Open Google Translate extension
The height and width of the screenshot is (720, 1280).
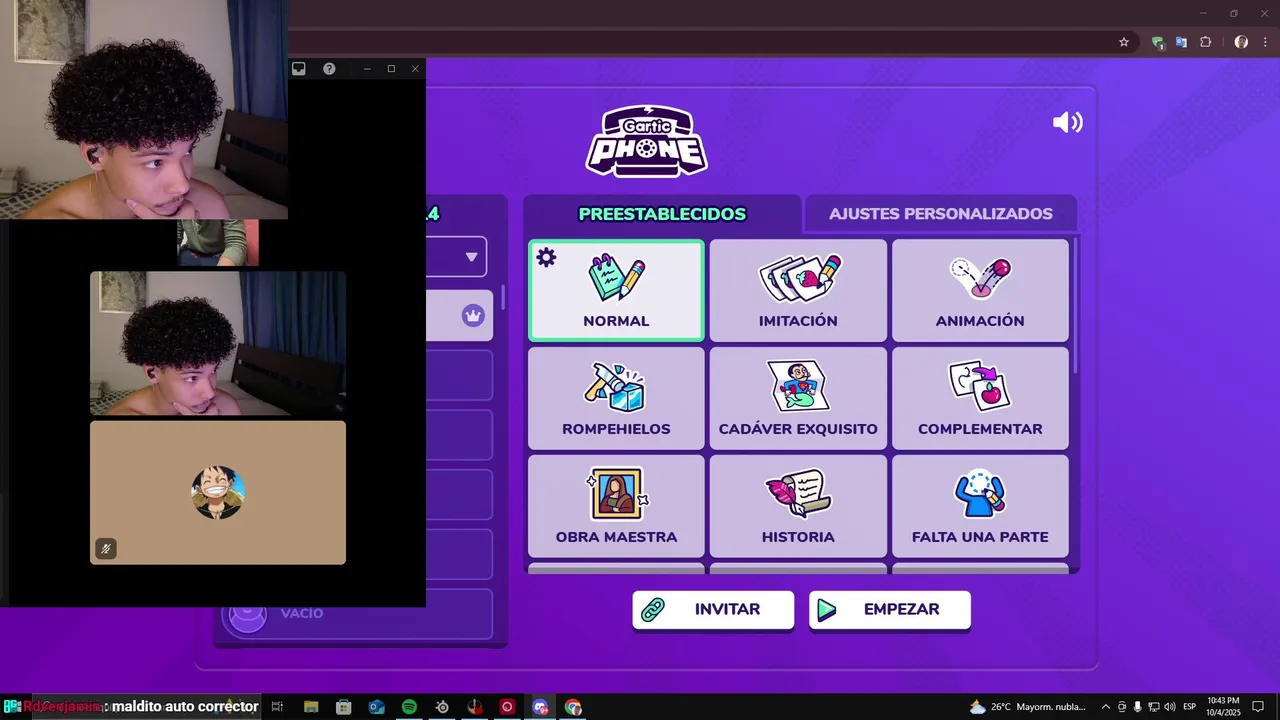tap(1181, 42)
